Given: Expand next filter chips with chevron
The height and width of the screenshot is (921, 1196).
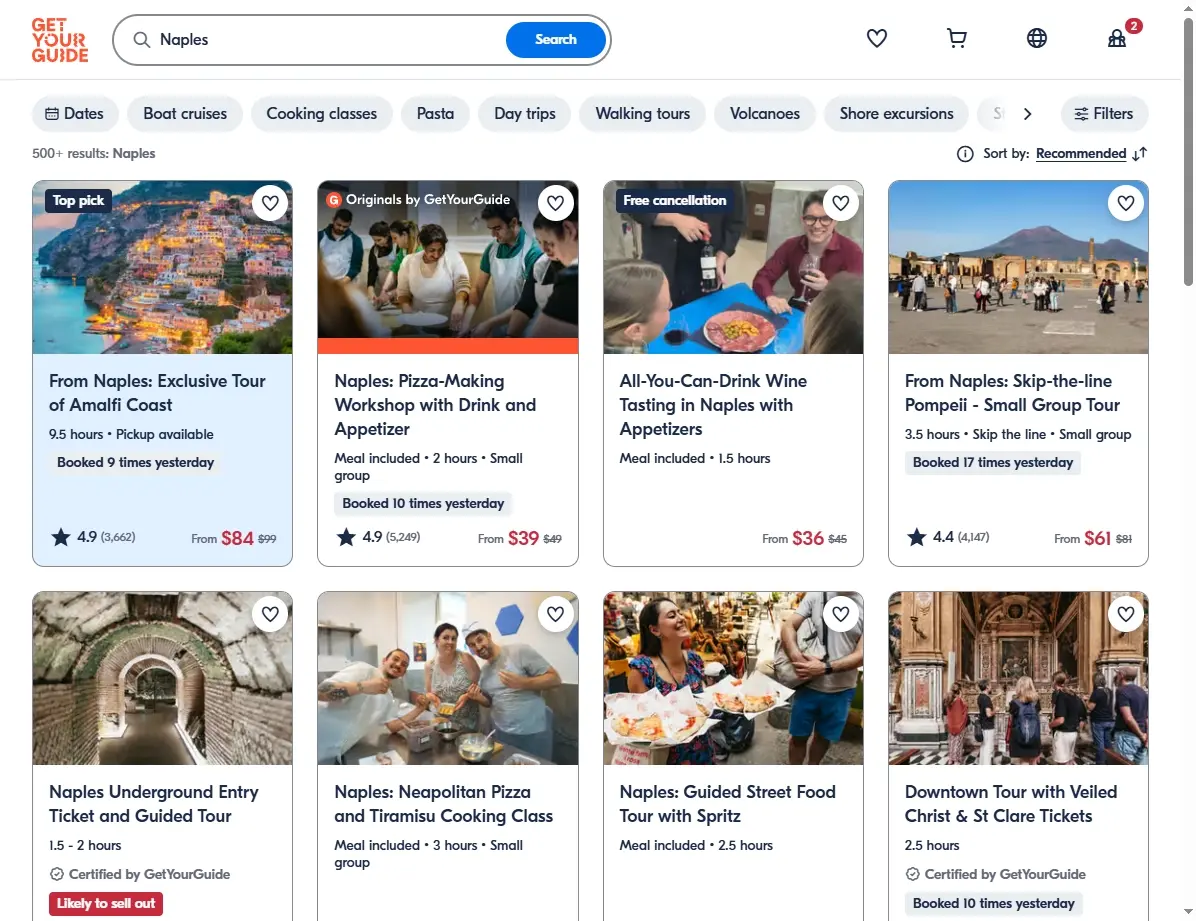Looking at the screenshot, I should pyautogui.click(x=1027, y=114).
